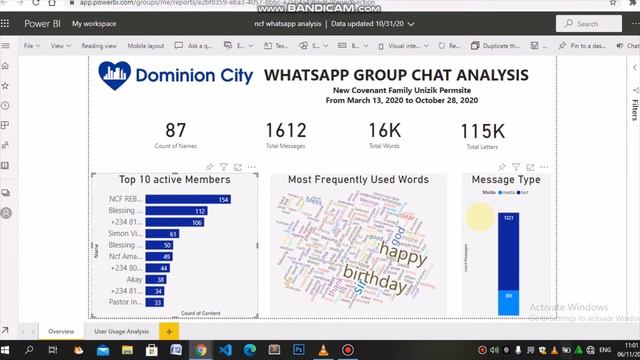
Task: Open focus mode on Top 10 Members visual
Action: [238, 167]
